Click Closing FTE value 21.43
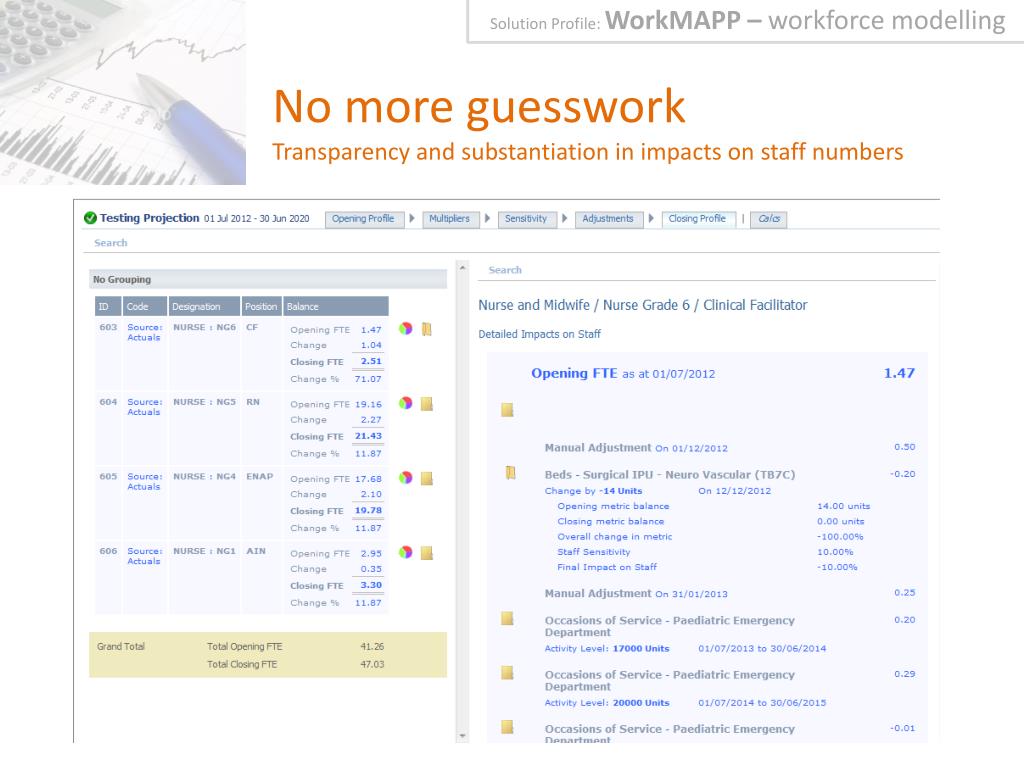The width and height of the screenshot is (1024, 768). click(368, 436)
